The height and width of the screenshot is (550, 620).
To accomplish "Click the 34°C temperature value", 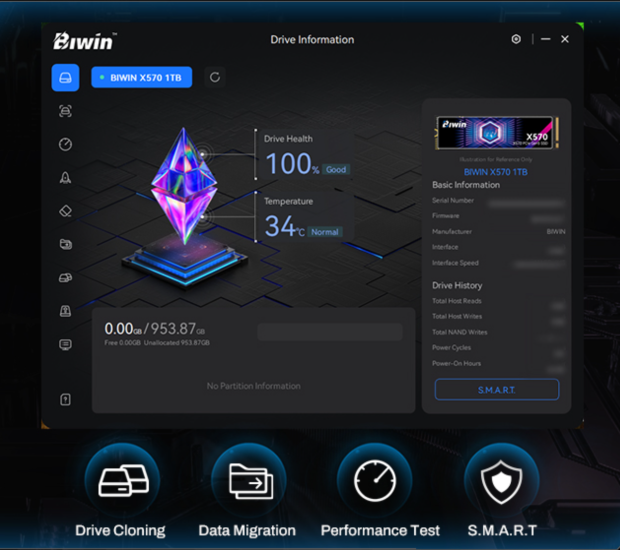I will [284, 226].
